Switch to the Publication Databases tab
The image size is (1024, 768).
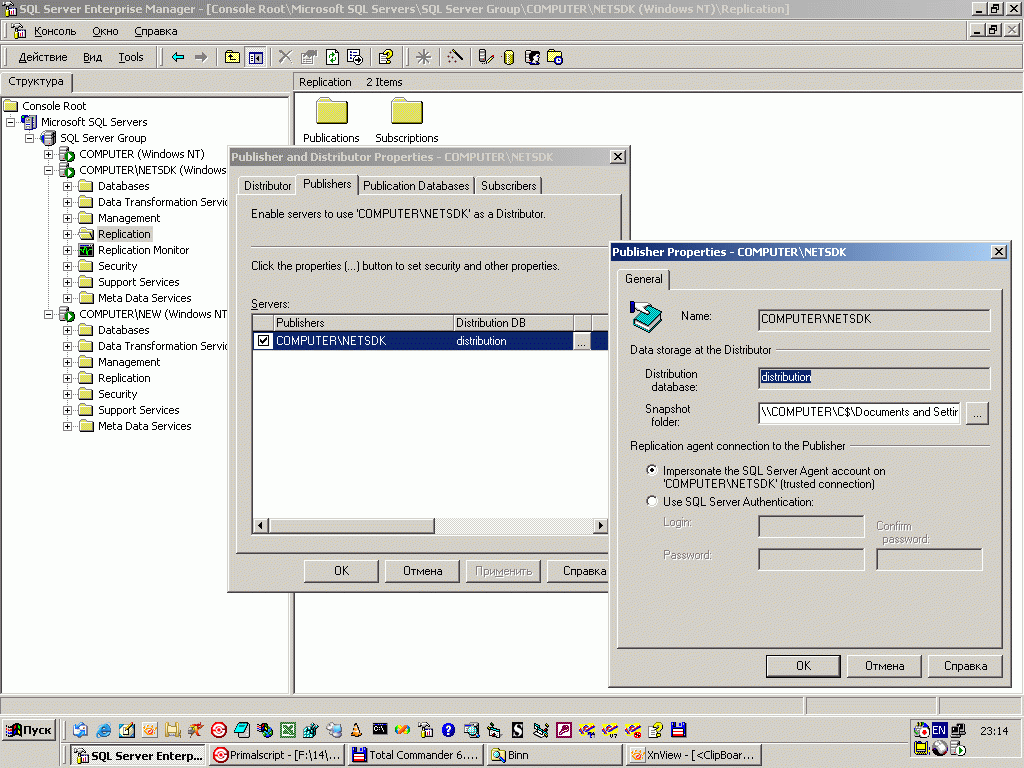[416, 186]
